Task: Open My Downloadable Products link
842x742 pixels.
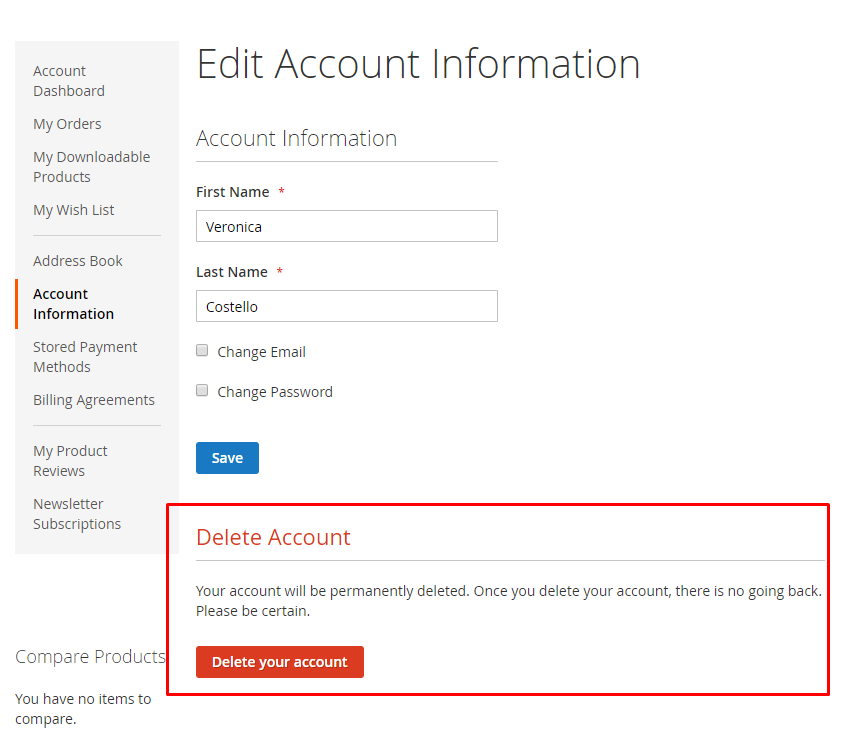Action: (x=91, y=167)
